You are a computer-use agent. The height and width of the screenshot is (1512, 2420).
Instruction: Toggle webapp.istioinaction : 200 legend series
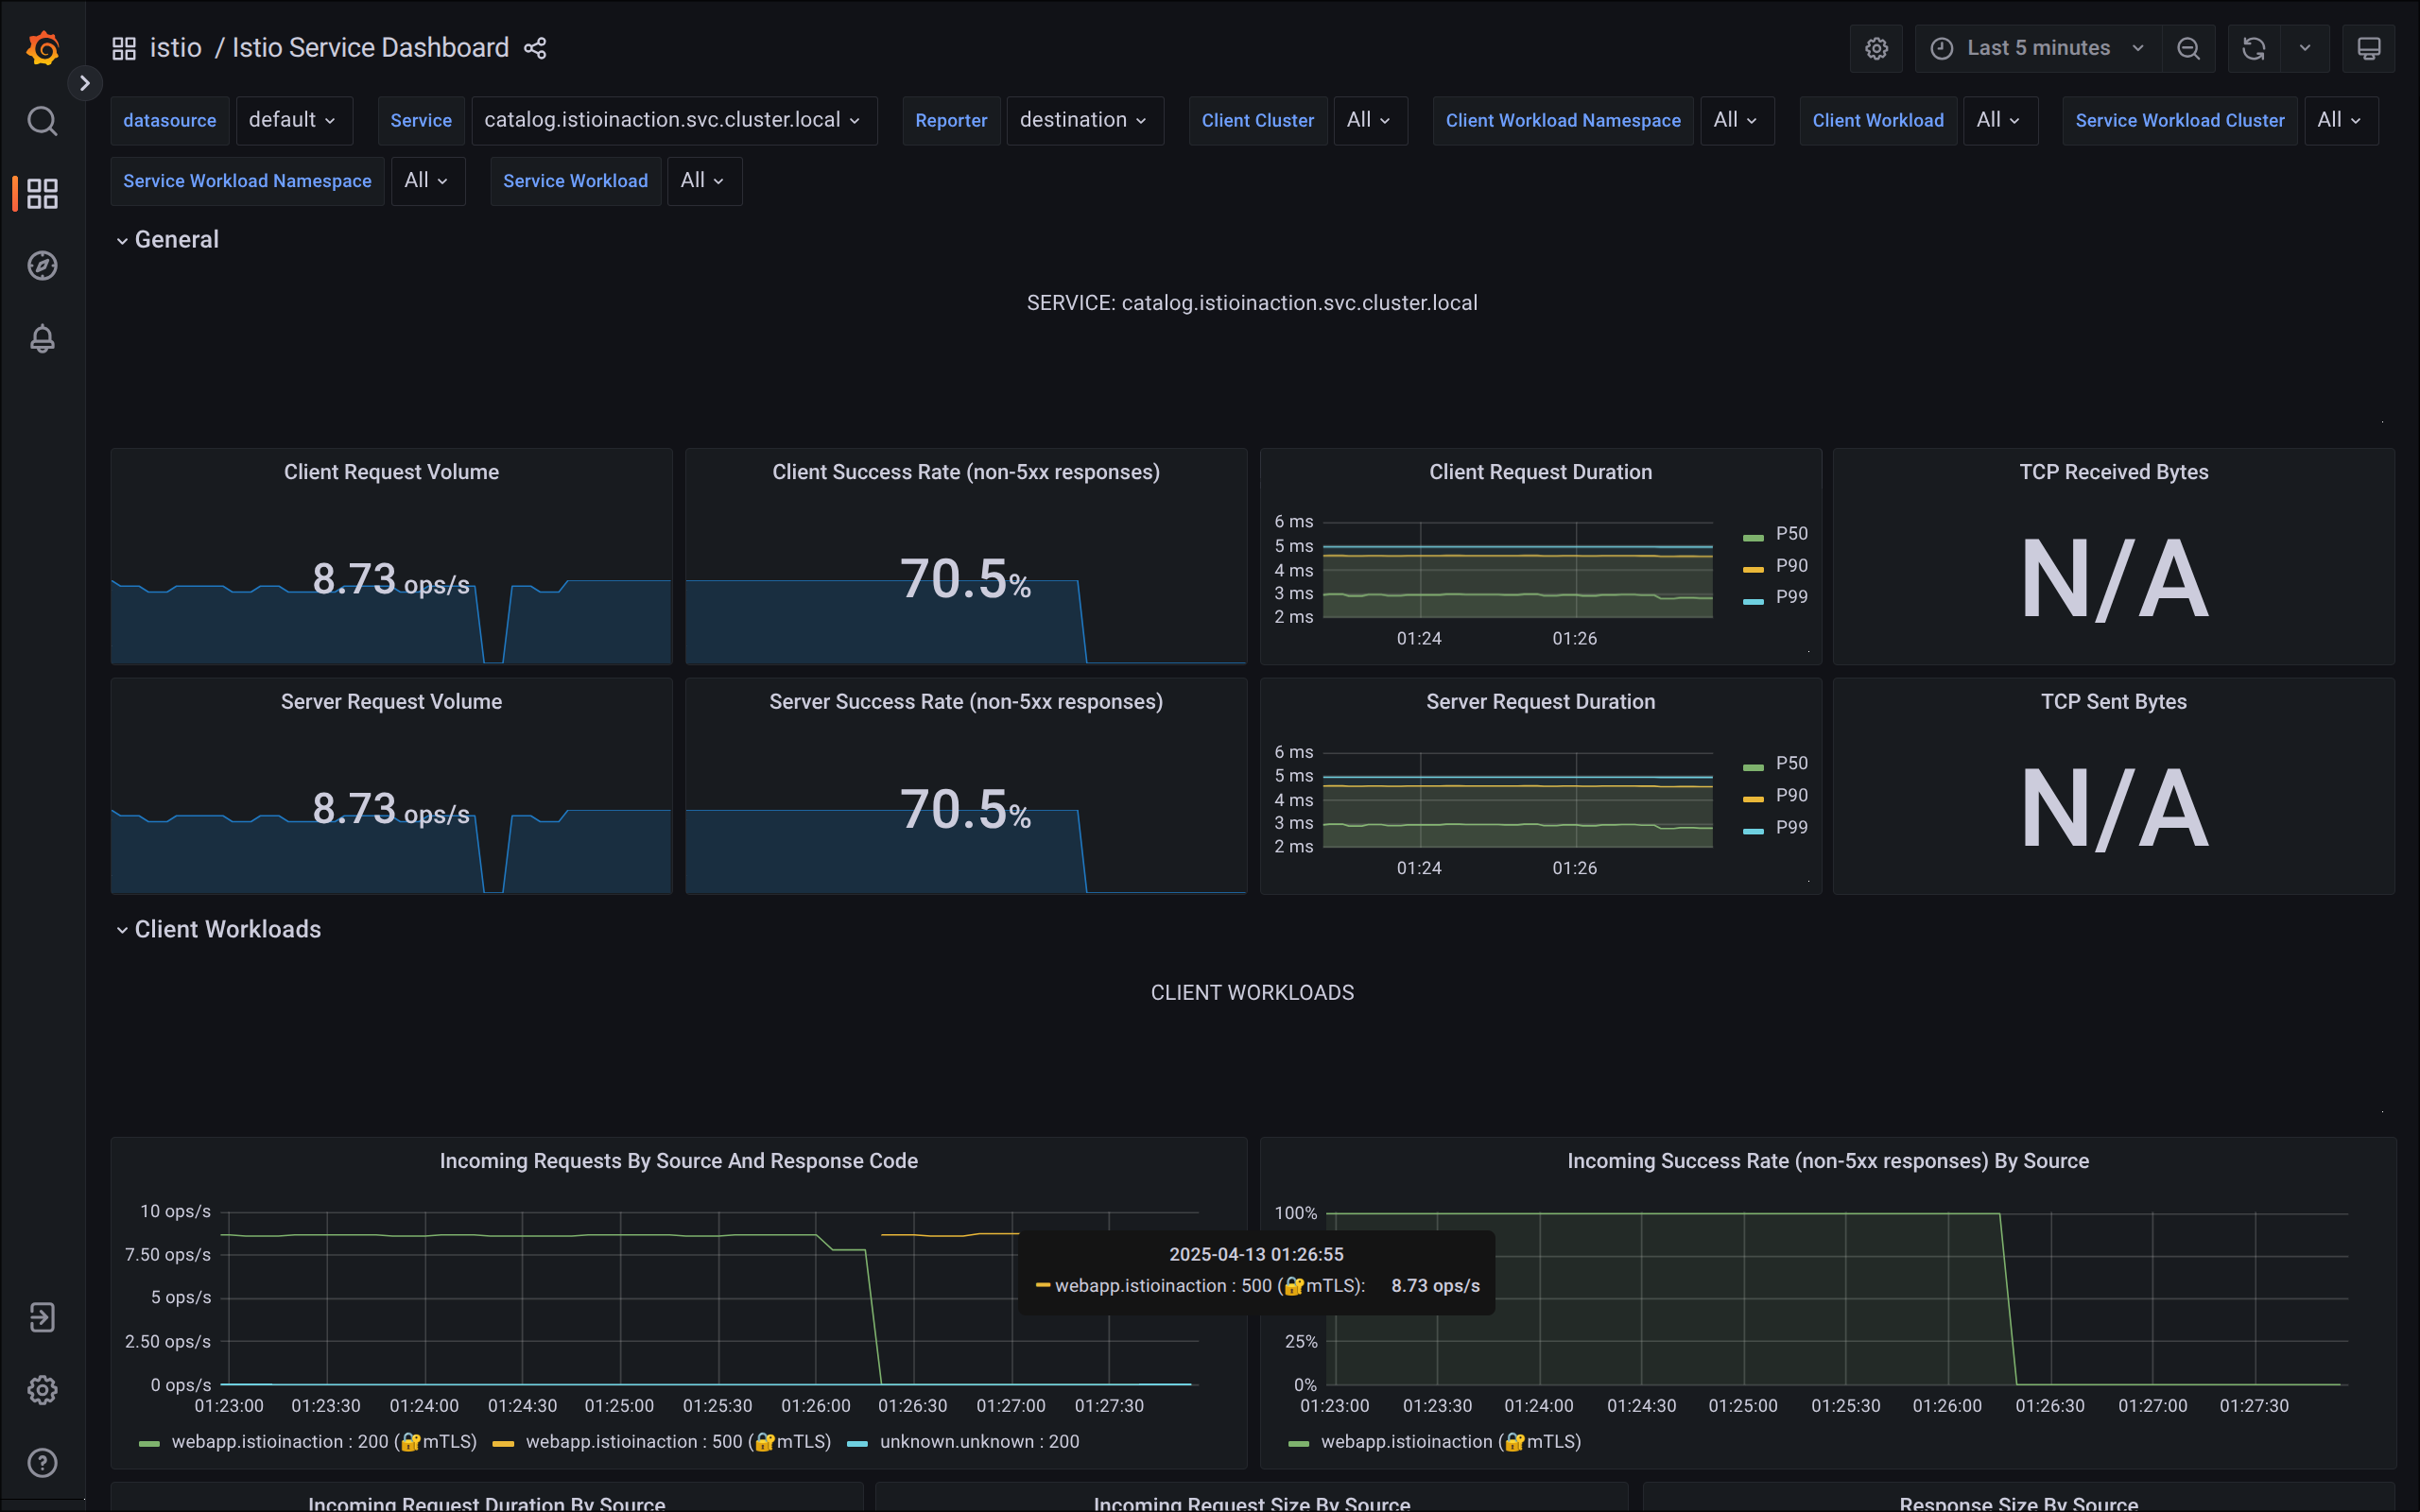pyautogui.click(x=324, y=1442)
